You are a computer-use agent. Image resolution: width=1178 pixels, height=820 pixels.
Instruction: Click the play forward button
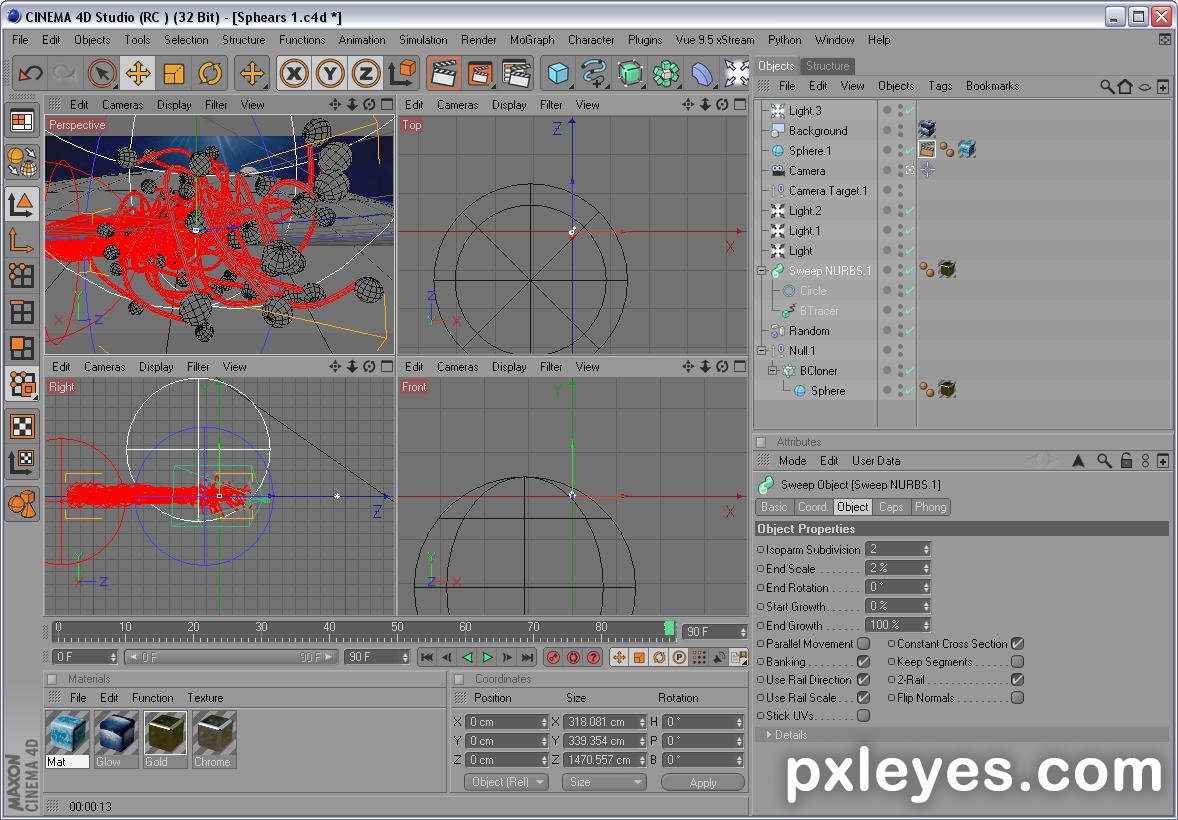point(488,658)
